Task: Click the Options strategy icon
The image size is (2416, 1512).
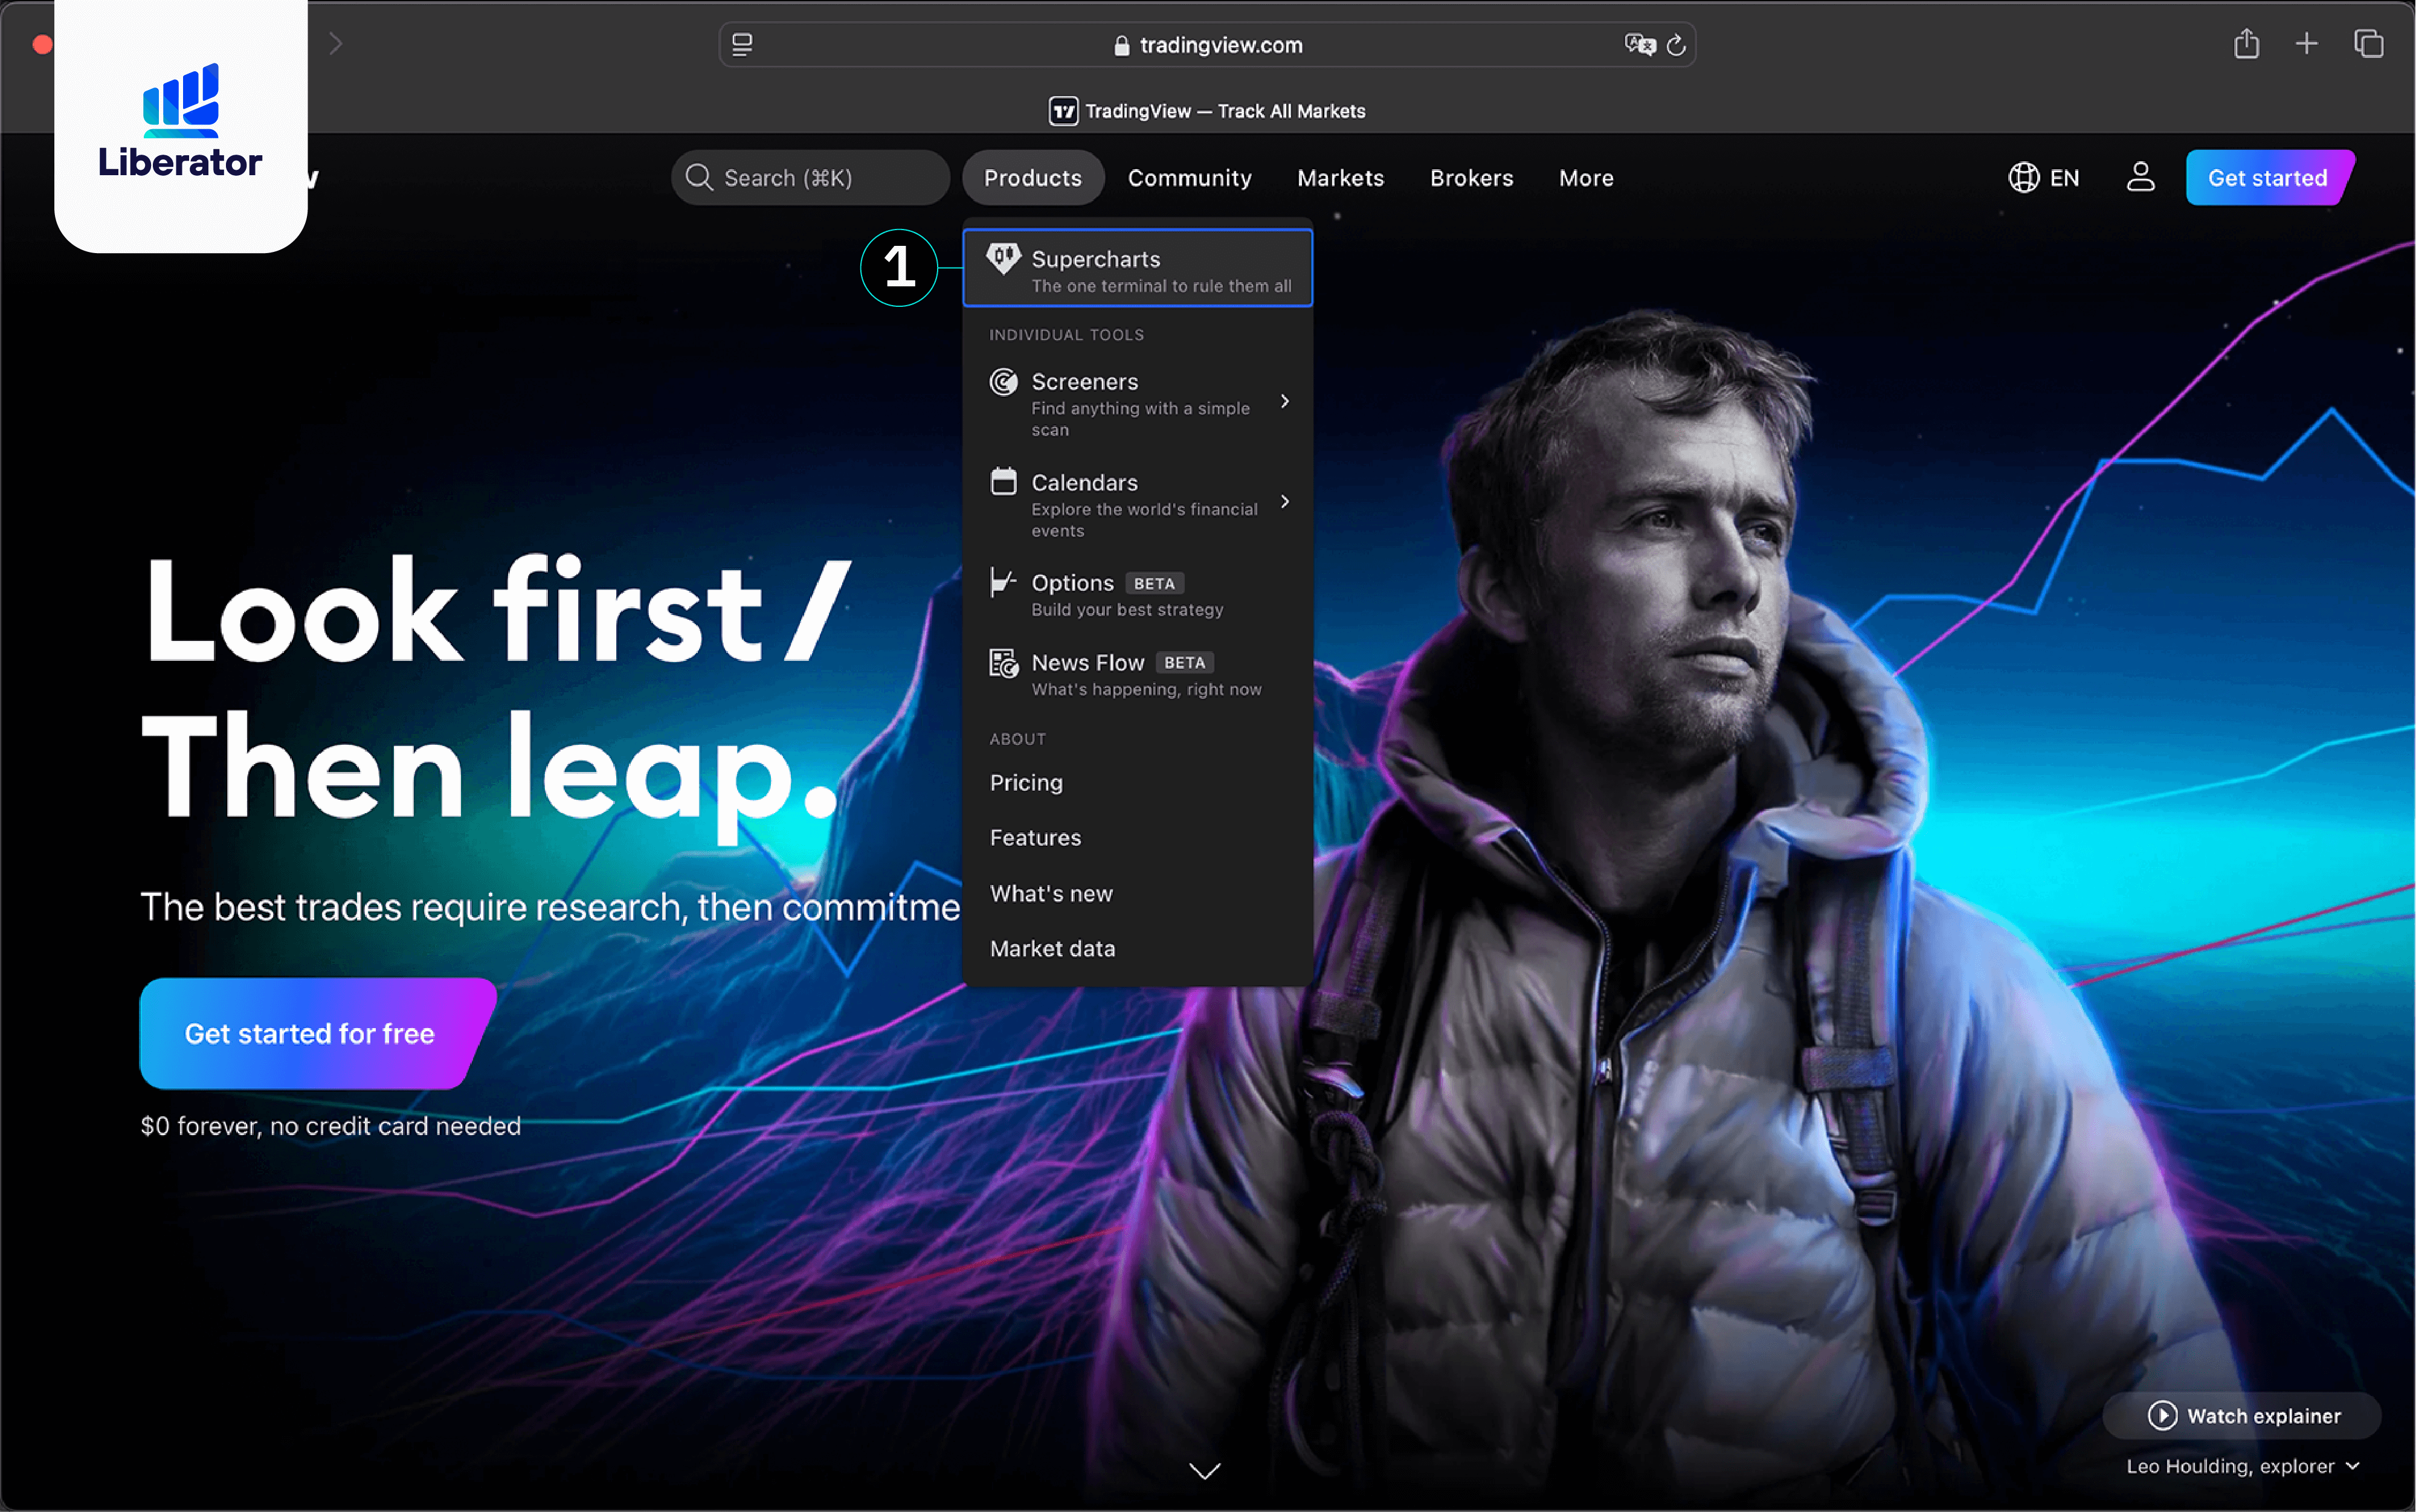Action: [1003, 582]
